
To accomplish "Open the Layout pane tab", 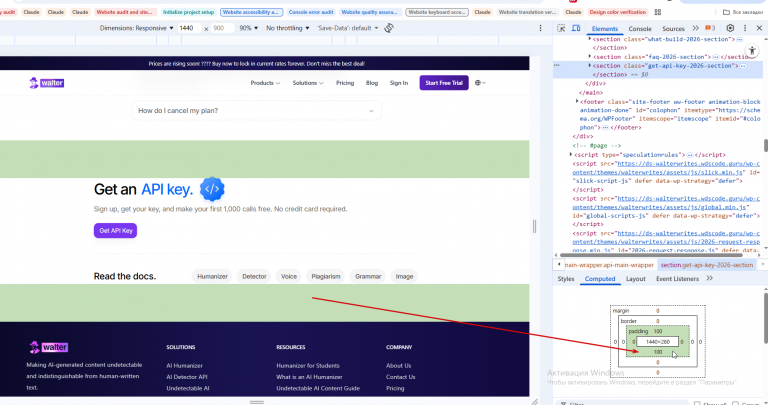I will coord(635,279).
